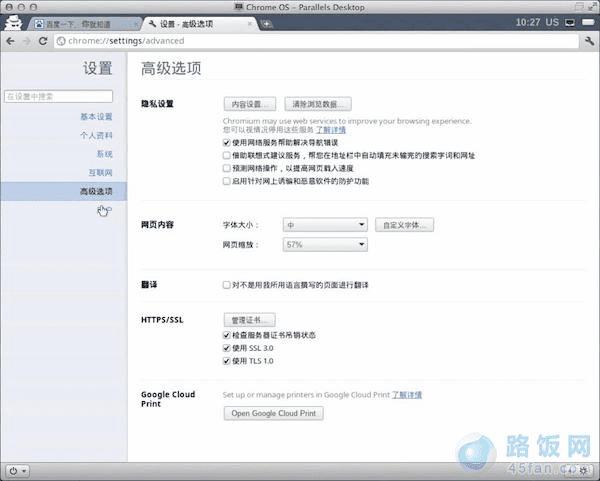
Task: Open 互联网 in sidebar
Action: 100,173
